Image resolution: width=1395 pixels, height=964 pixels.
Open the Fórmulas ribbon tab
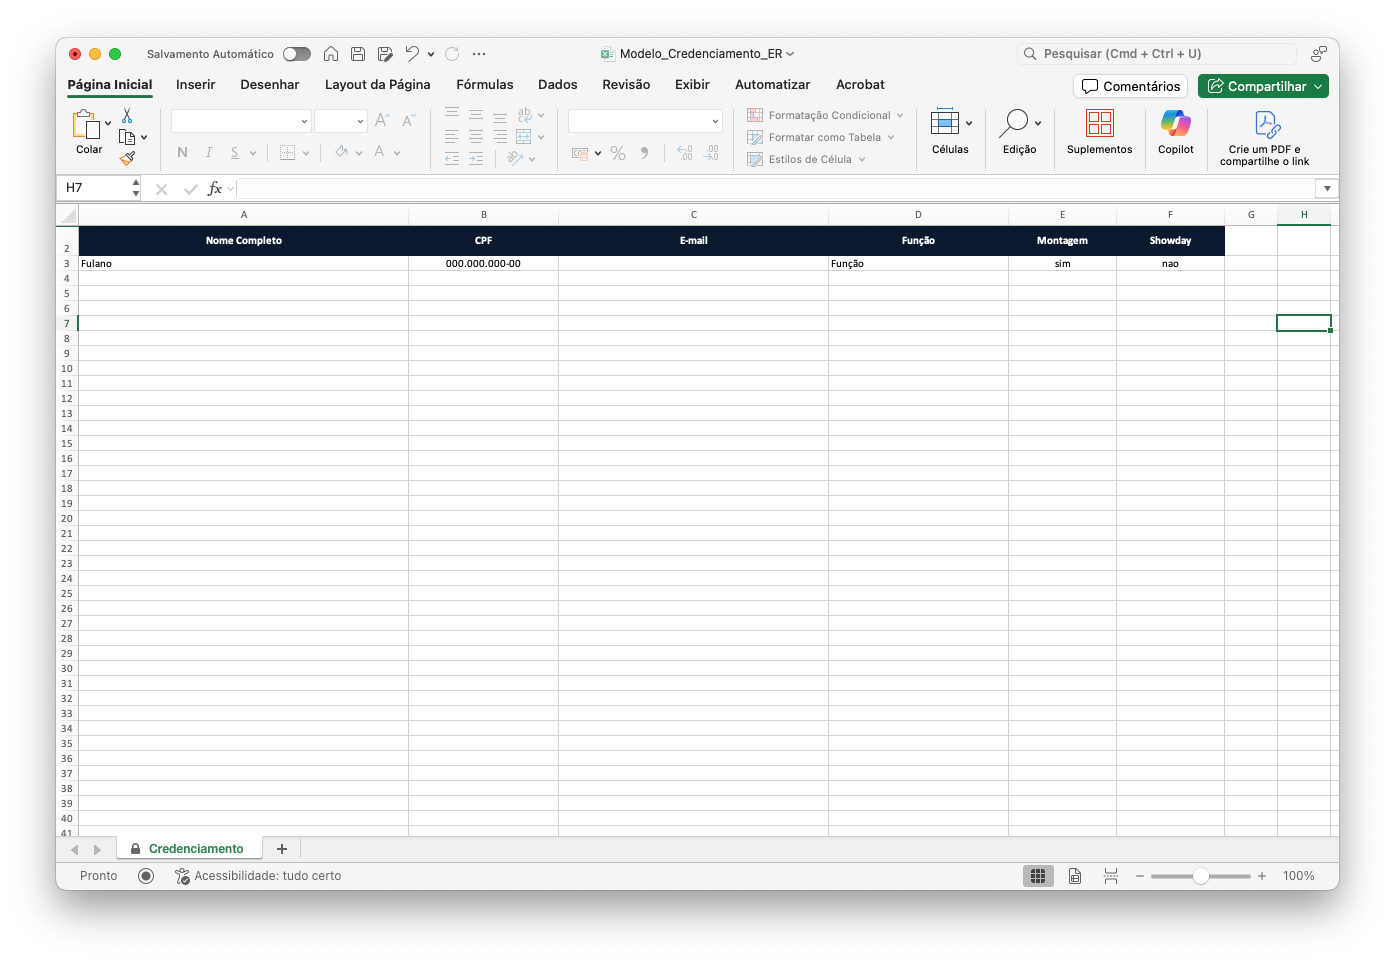coord(484,85)
